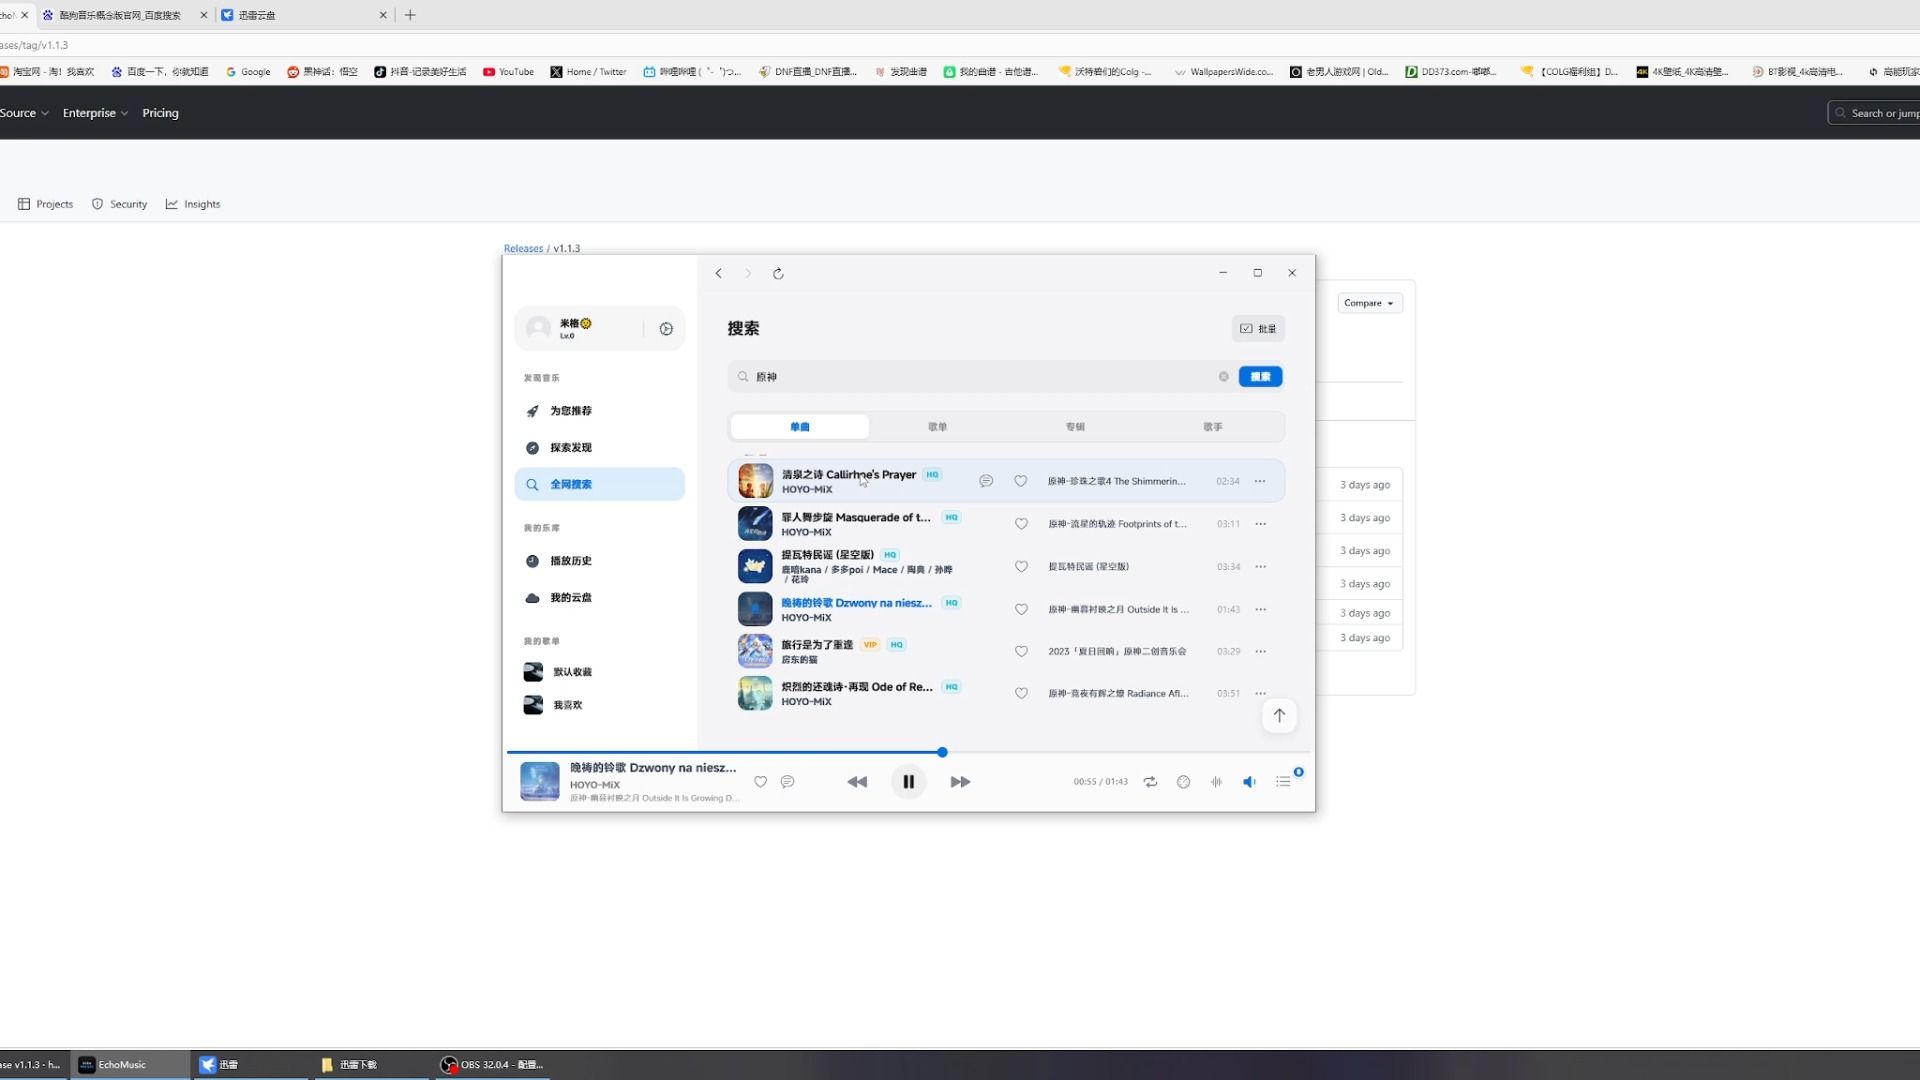Open the sound effect waveform icon

coord(1216,782)
